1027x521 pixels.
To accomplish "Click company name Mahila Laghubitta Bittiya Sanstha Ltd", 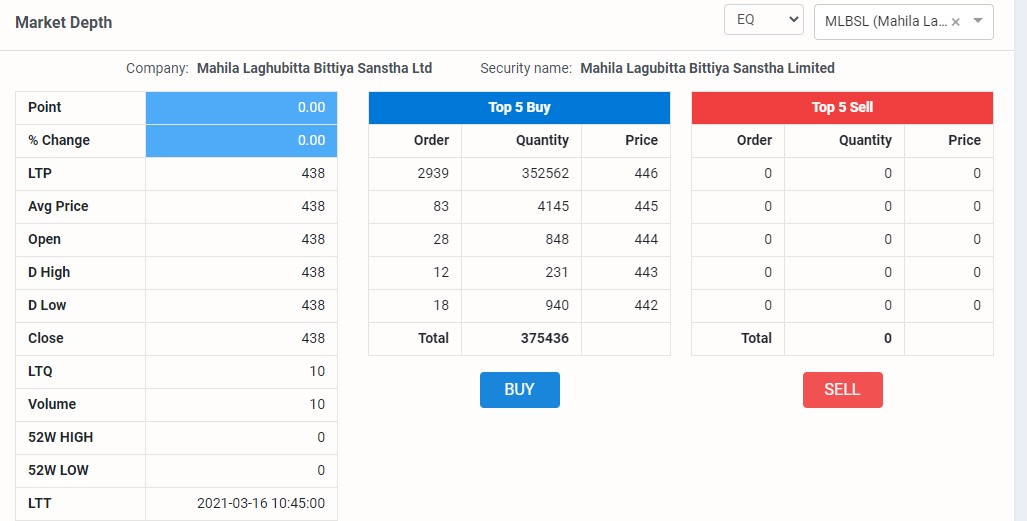I will point(314,68).
